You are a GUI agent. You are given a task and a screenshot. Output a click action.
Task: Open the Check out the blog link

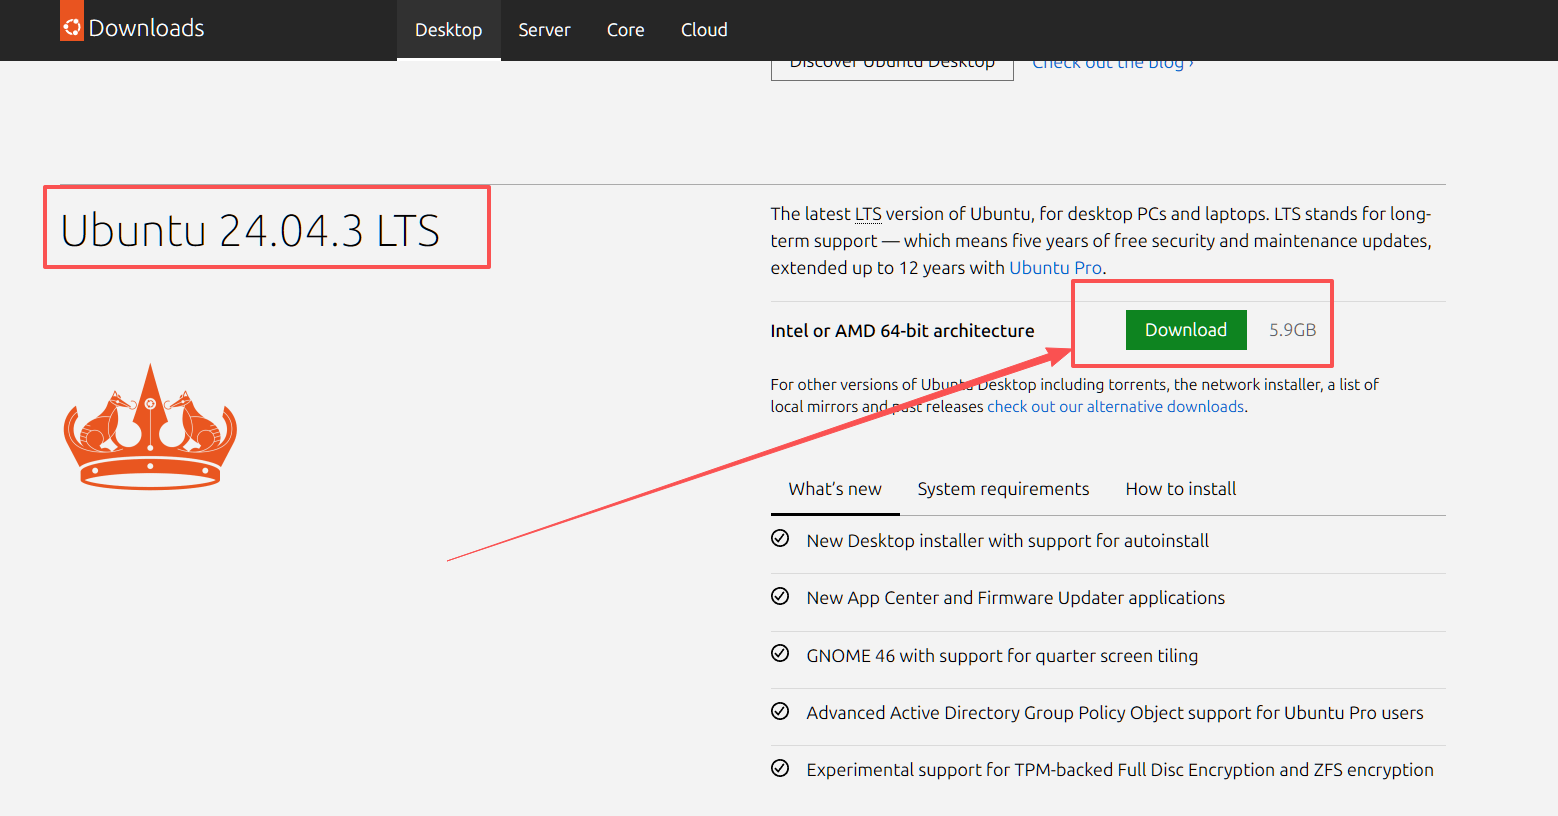click(x=1112, y=66)
